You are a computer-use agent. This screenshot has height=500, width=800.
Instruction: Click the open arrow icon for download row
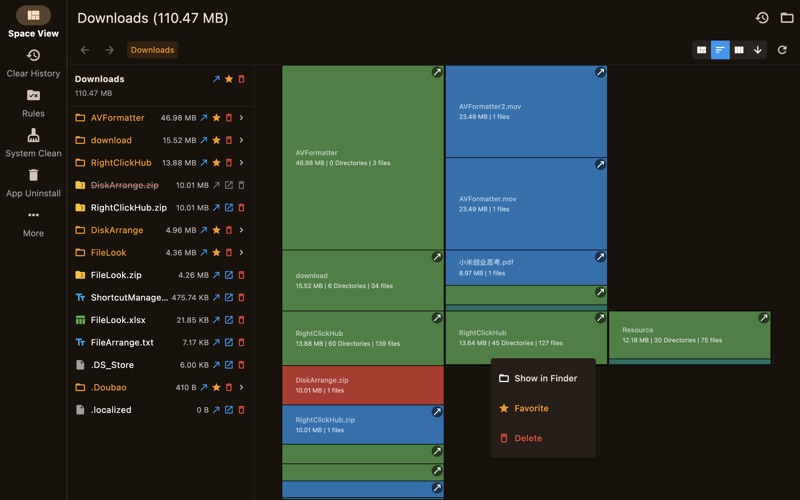[x=204, y=140]
